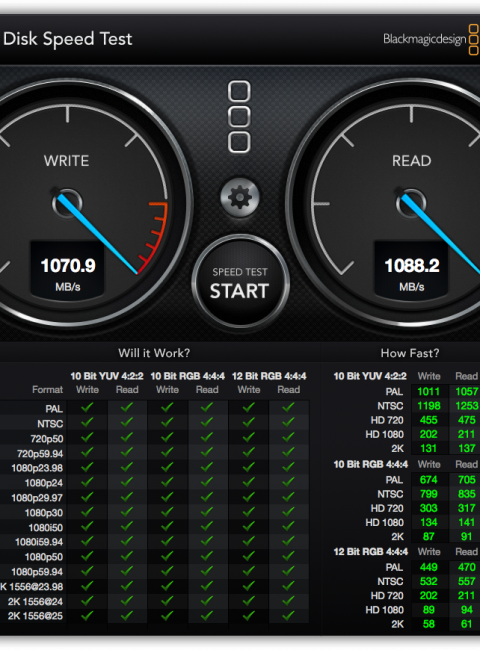Click the Speed Test Start button
480x650 pixels.
click(240, 283)
